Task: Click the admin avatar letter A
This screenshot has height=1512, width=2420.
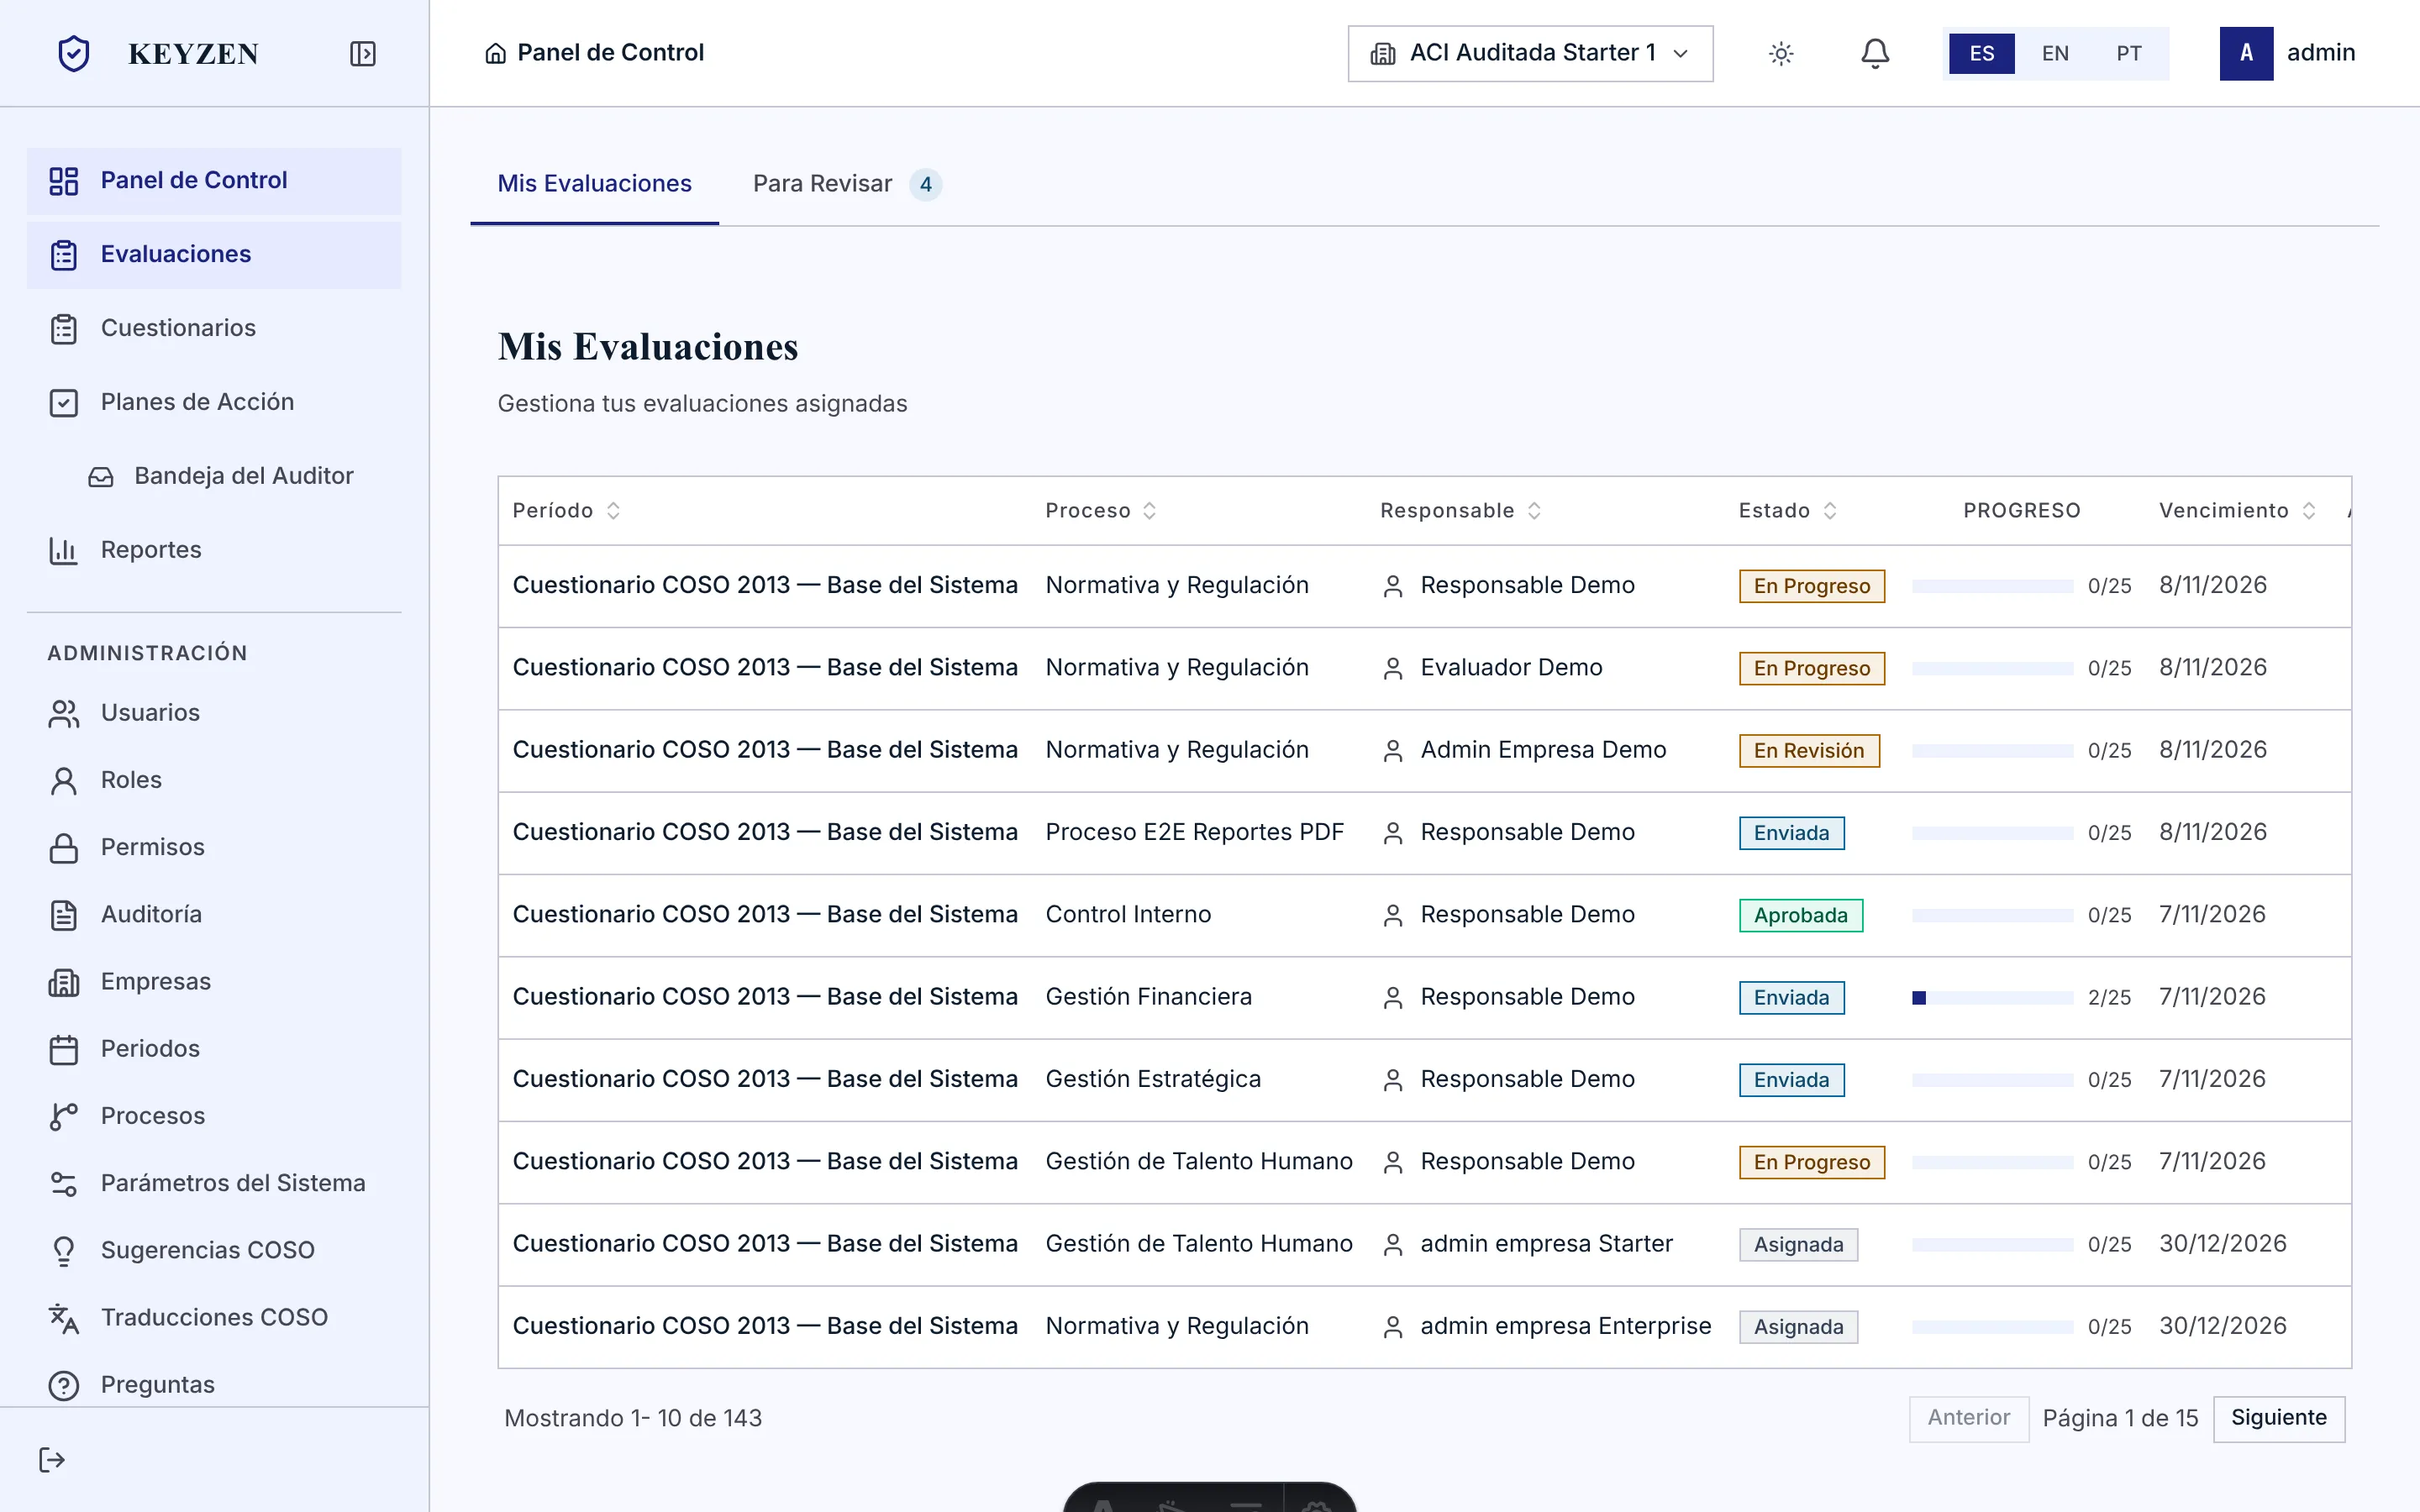Action: click(x=2246, y=53)
